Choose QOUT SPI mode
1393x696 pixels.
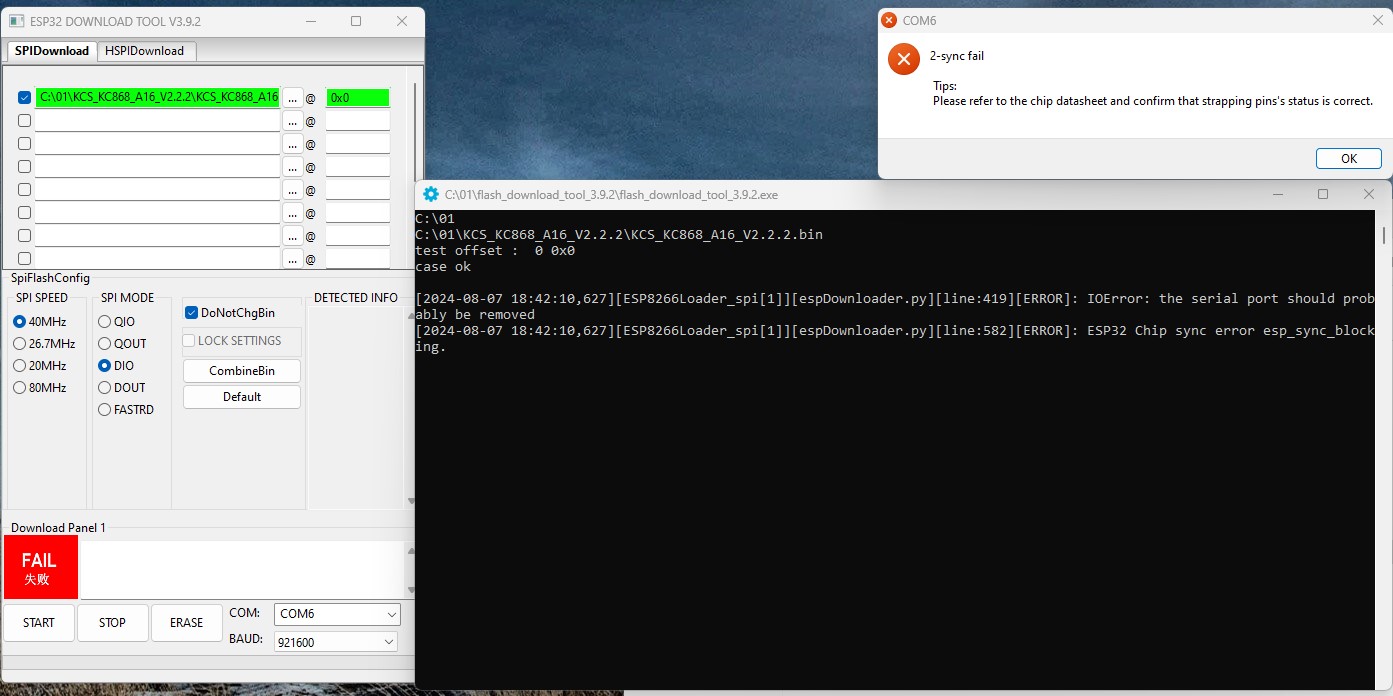(122, 344)
